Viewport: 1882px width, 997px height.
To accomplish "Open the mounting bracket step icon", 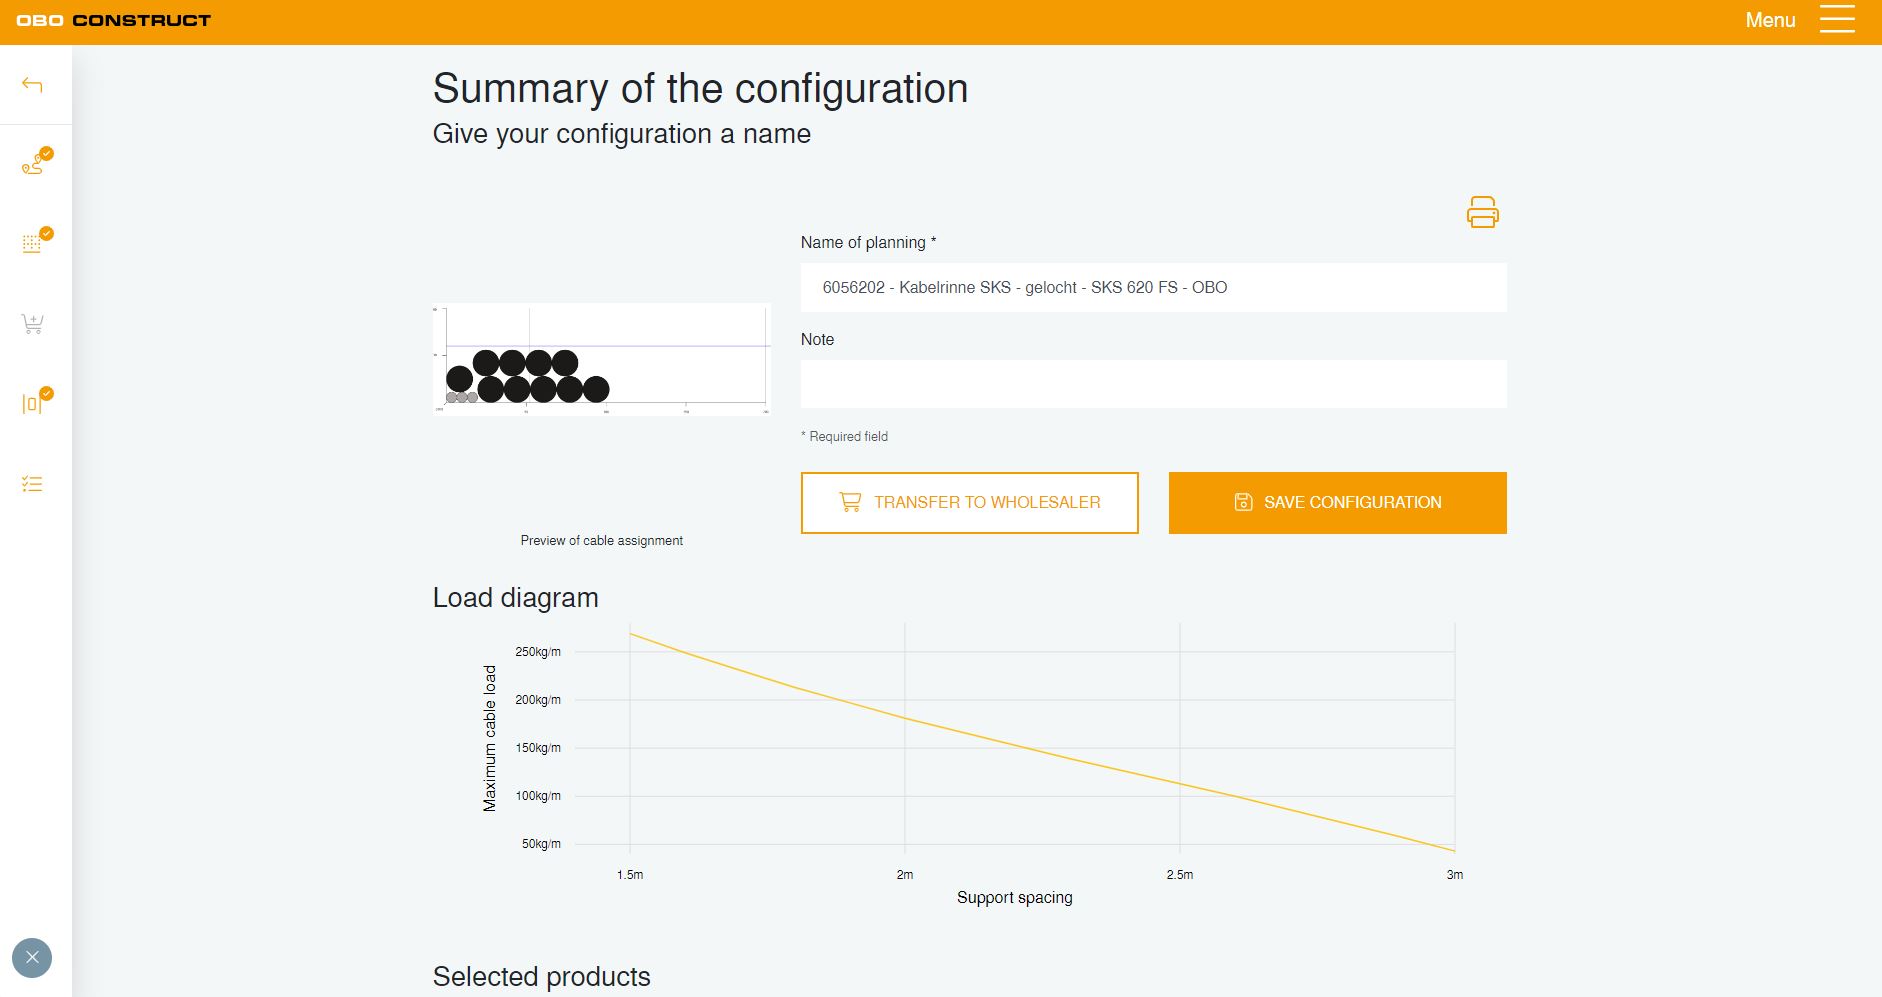I will (33, 403).
